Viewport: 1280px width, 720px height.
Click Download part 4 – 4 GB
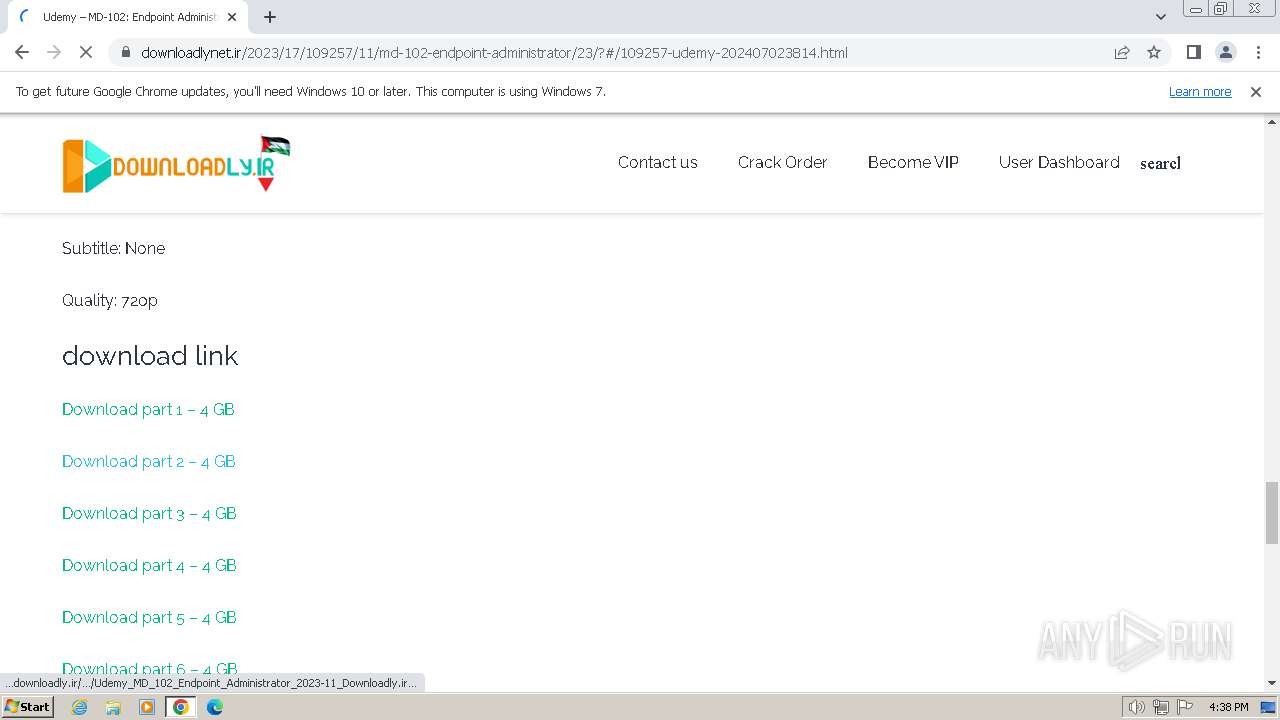[149, 565]
